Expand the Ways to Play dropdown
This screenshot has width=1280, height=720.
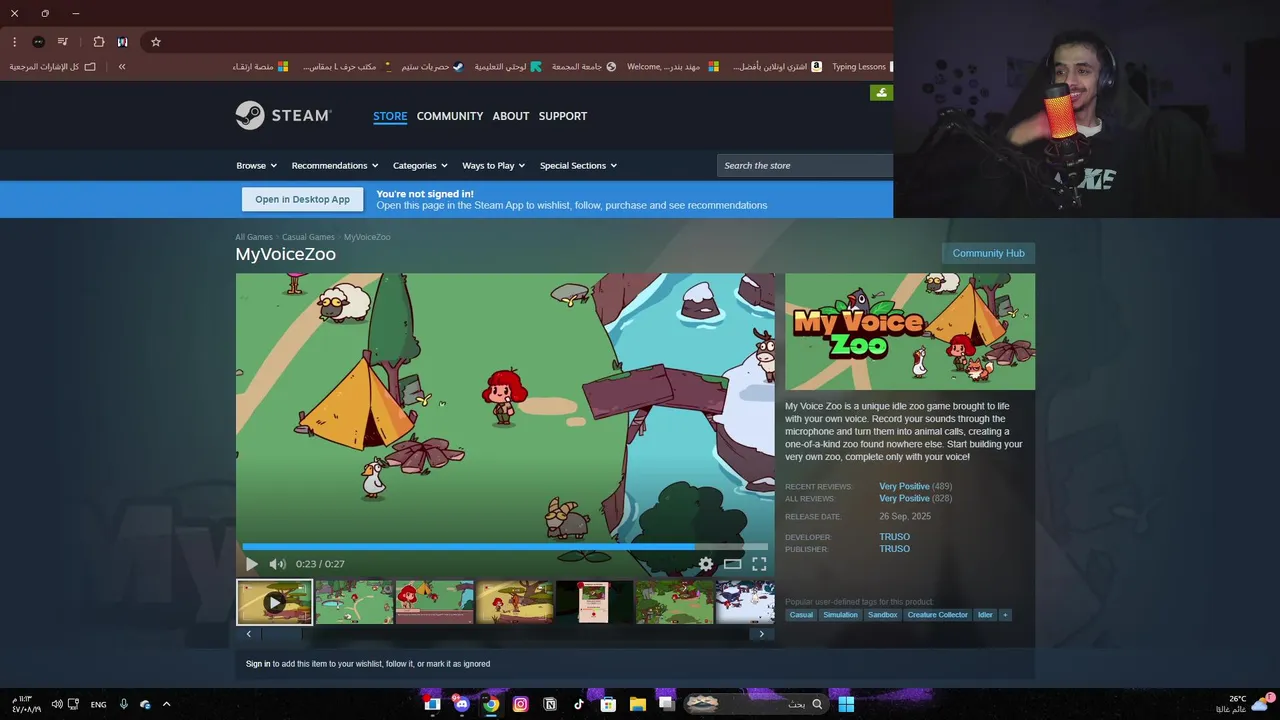493,166
